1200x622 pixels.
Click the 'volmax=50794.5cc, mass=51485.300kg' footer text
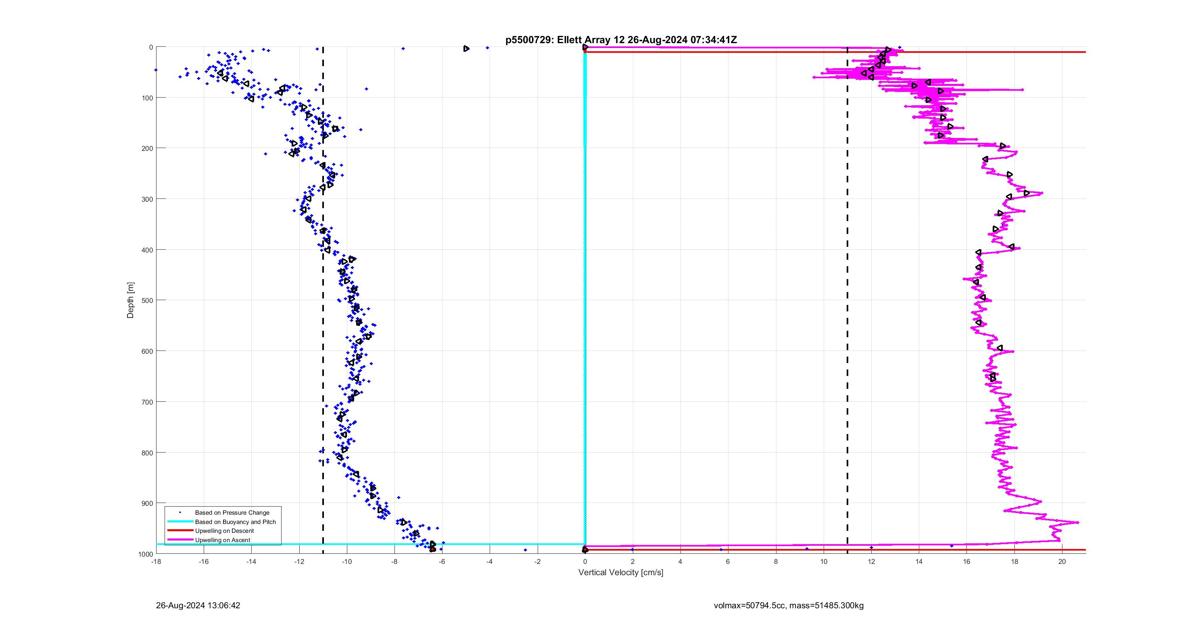click(788, 605)
